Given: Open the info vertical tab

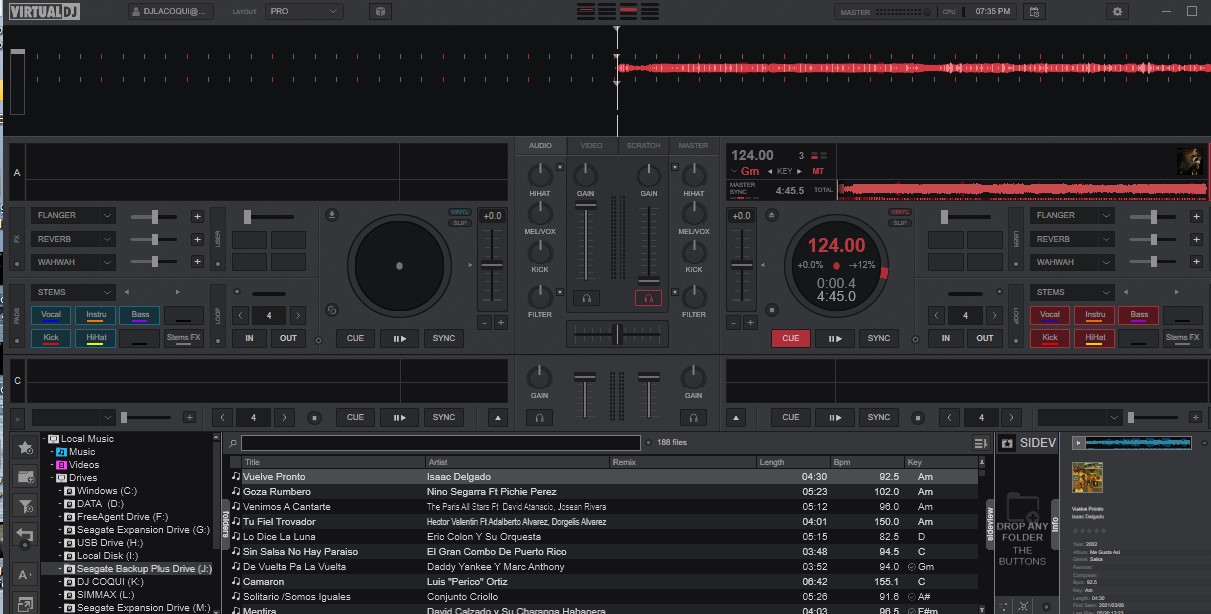Looking at the screenshot, I should (x=1055, y=523).
